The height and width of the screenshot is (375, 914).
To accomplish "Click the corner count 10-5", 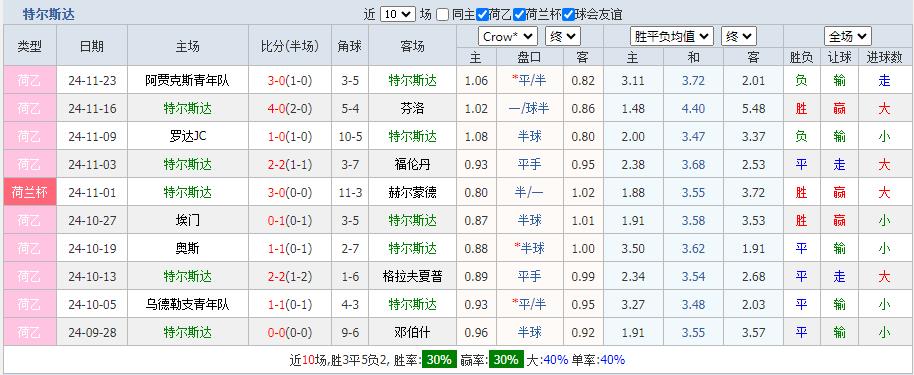I will click(x=350, y=136).
